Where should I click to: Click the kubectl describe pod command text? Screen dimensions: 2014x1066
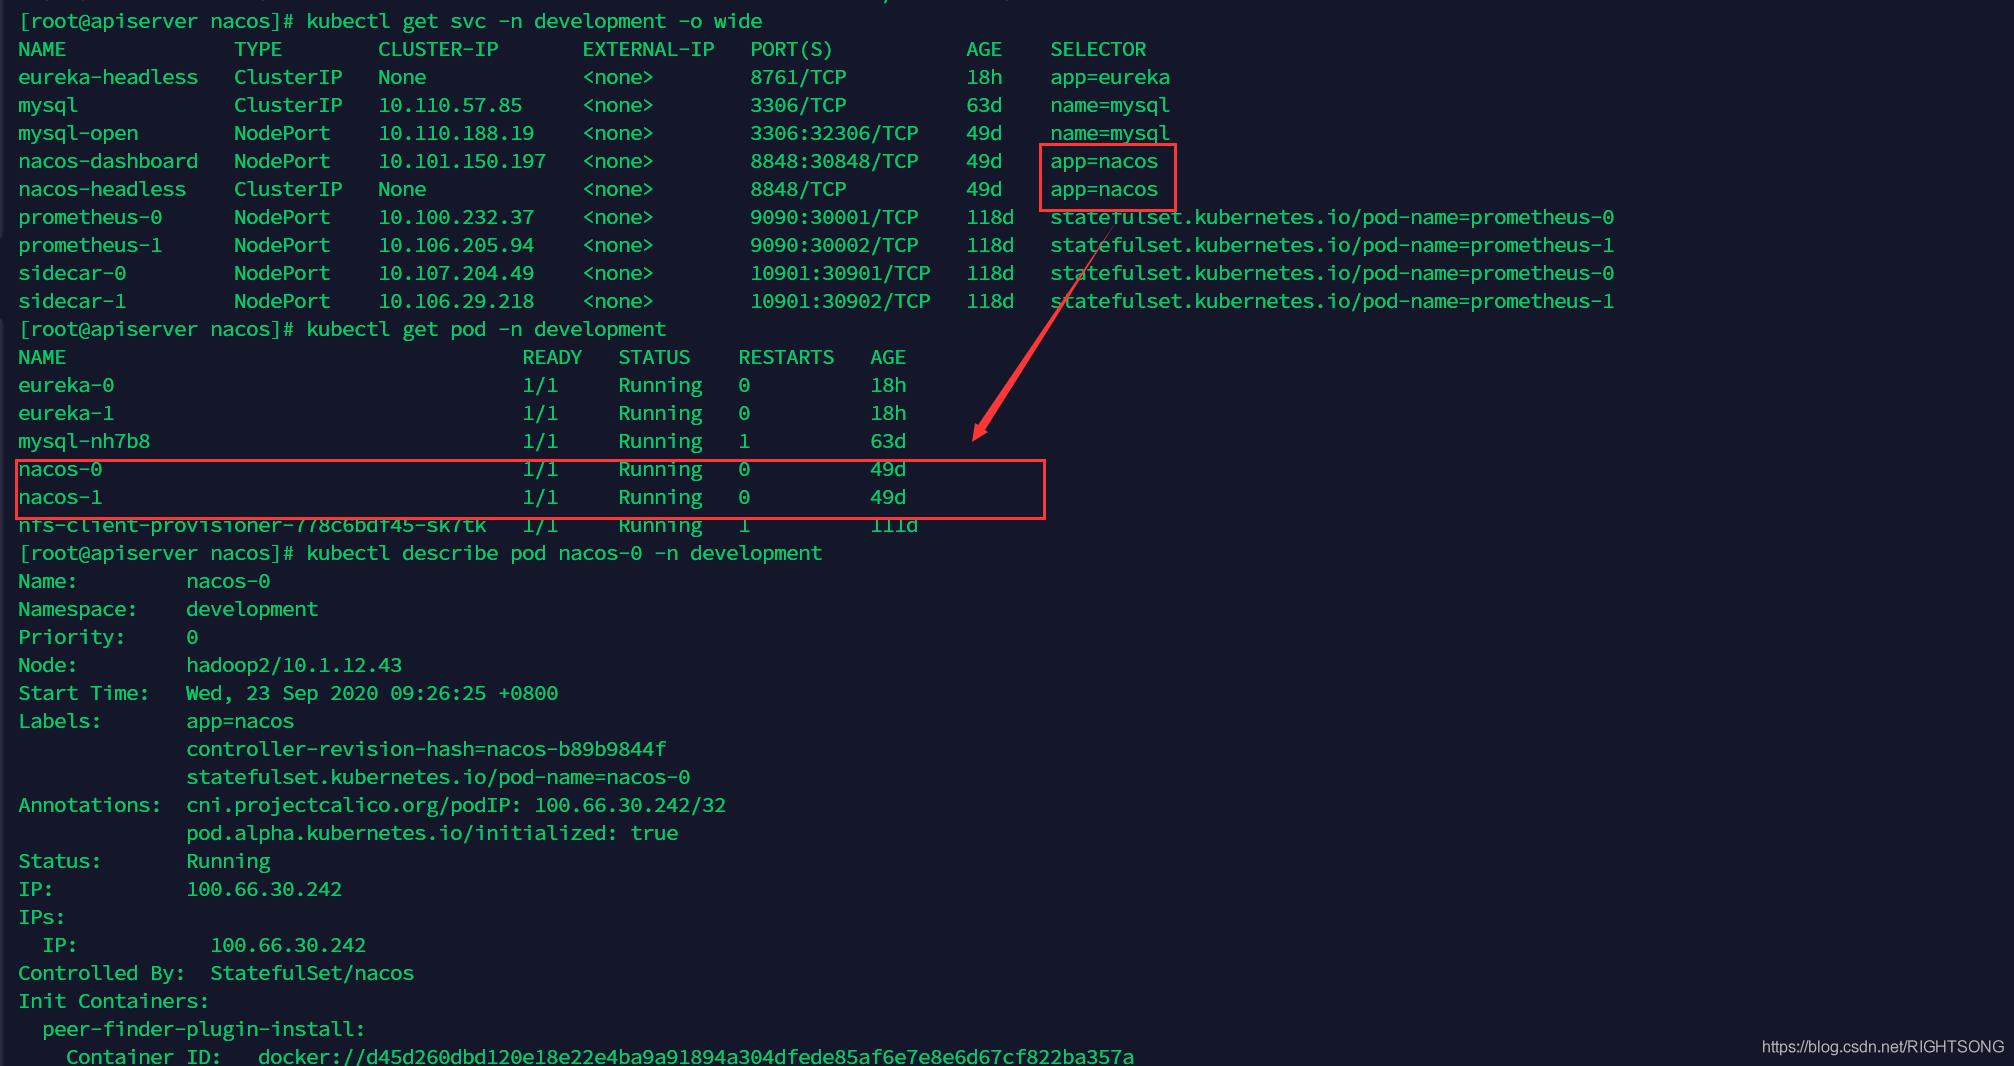pos(564,553)
